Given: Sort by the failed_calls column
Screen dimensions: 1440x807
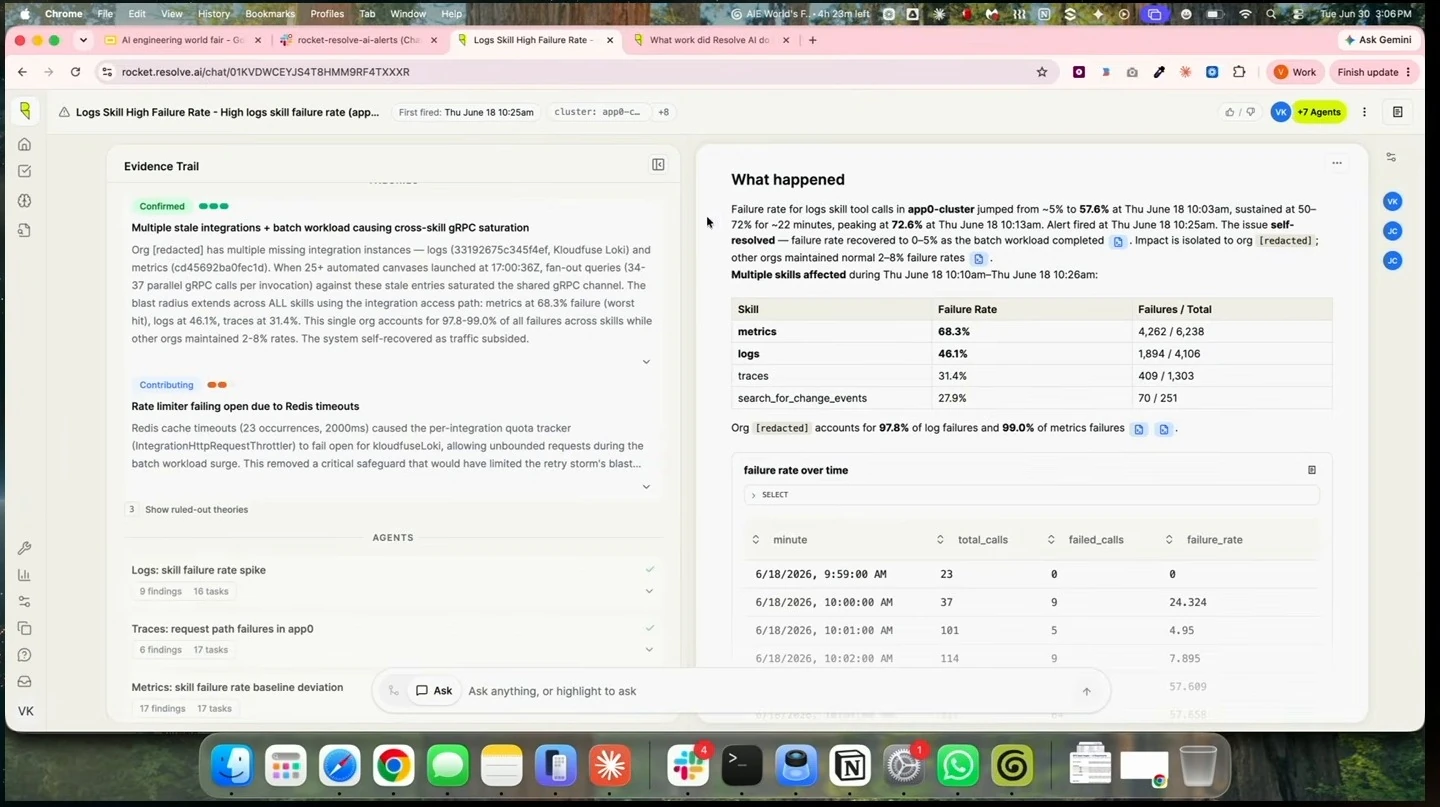Looking at the screenshot, I should (1051, 540).
